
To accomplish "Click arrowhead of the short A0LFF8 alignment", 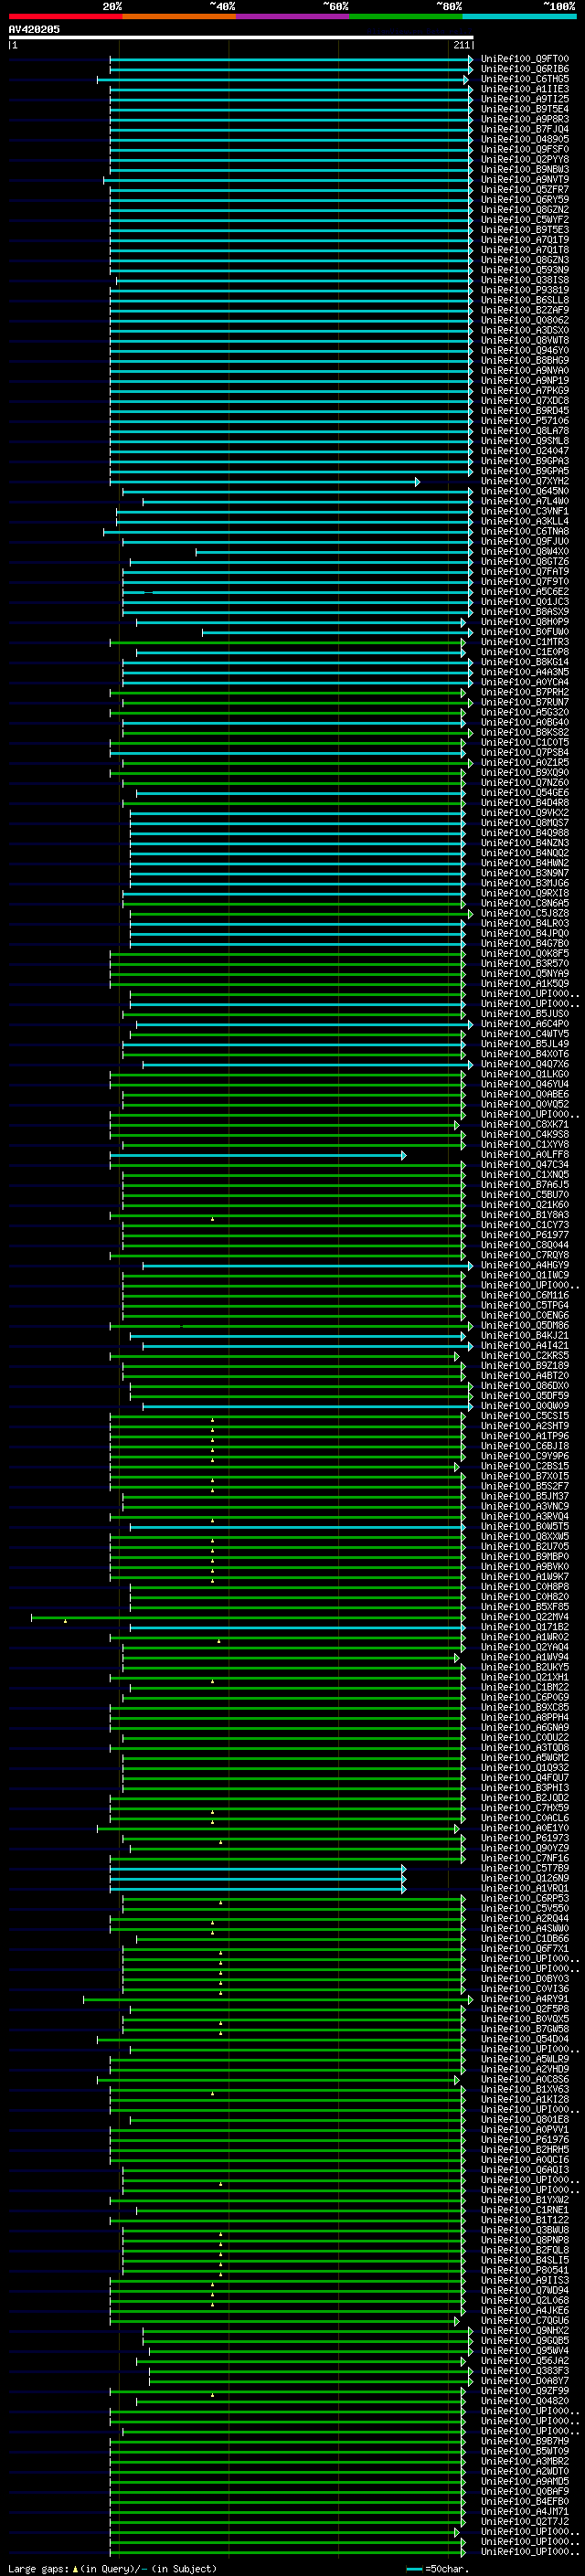I will click(404, 1155).
